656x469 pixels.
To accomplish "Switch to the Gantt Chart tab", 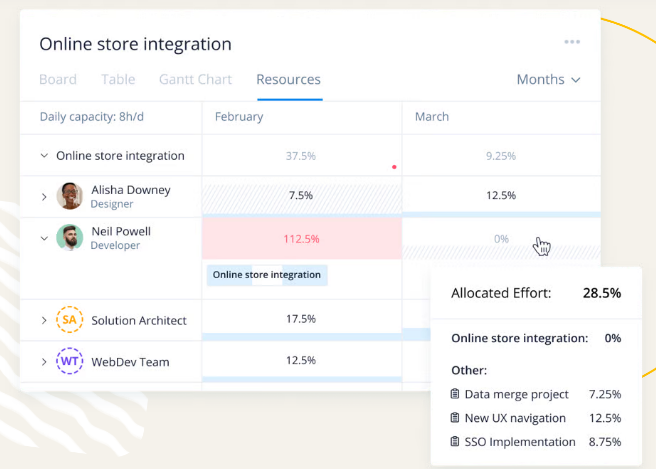I will [195, 80].
